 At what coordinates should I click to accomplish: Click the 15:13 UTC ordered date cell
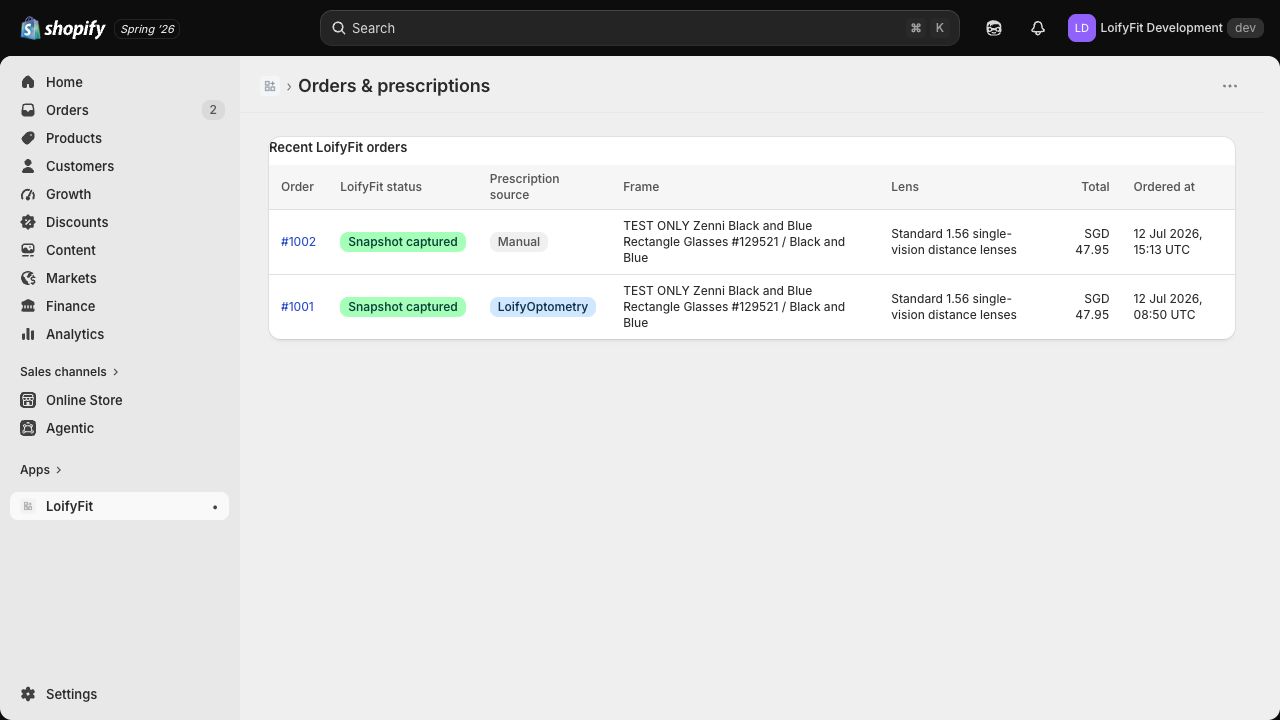1168,242
